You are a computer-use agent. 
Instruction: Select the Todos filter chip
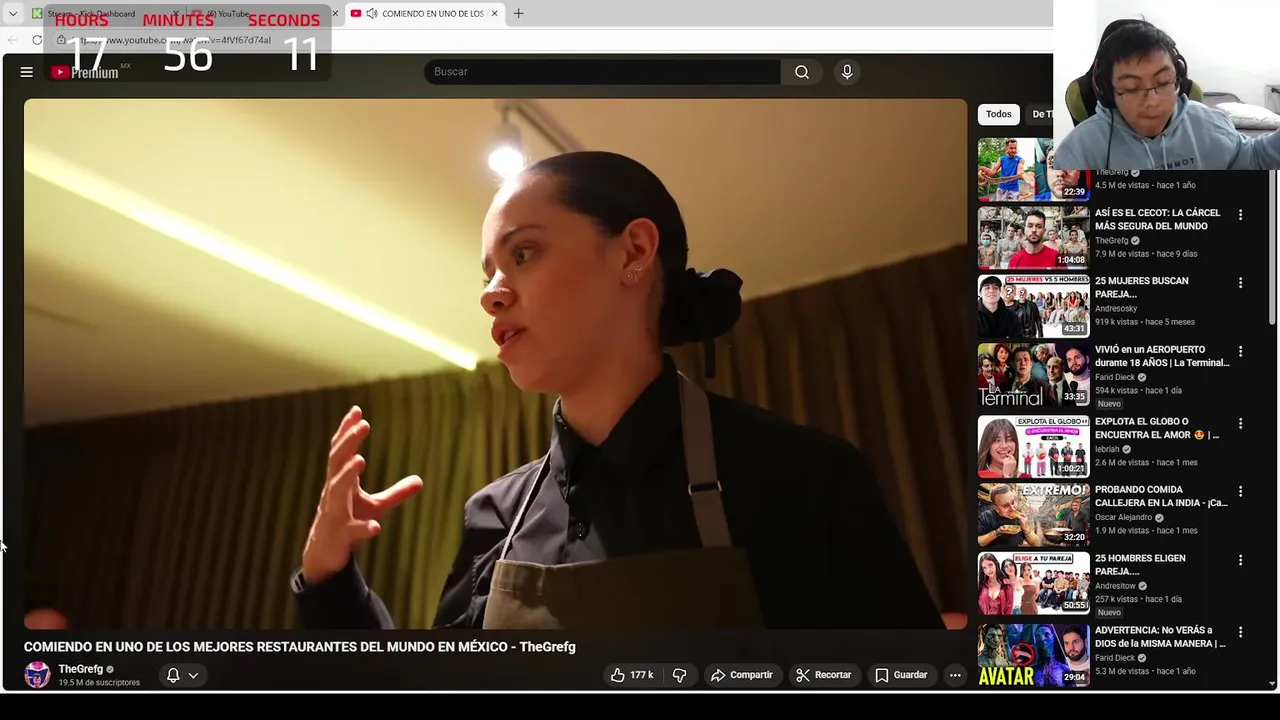(998, 114)
